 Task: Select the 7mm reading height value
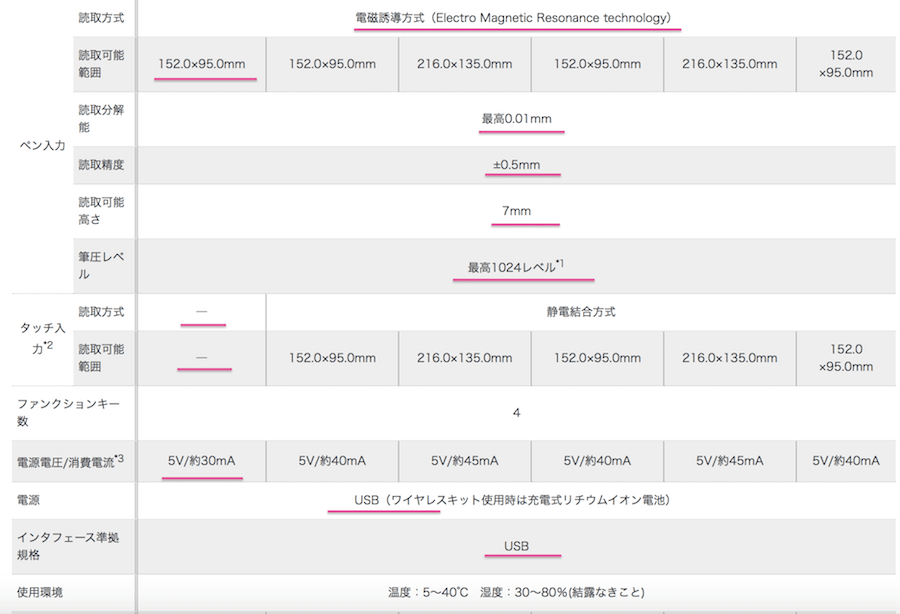(x=516, y=211)
